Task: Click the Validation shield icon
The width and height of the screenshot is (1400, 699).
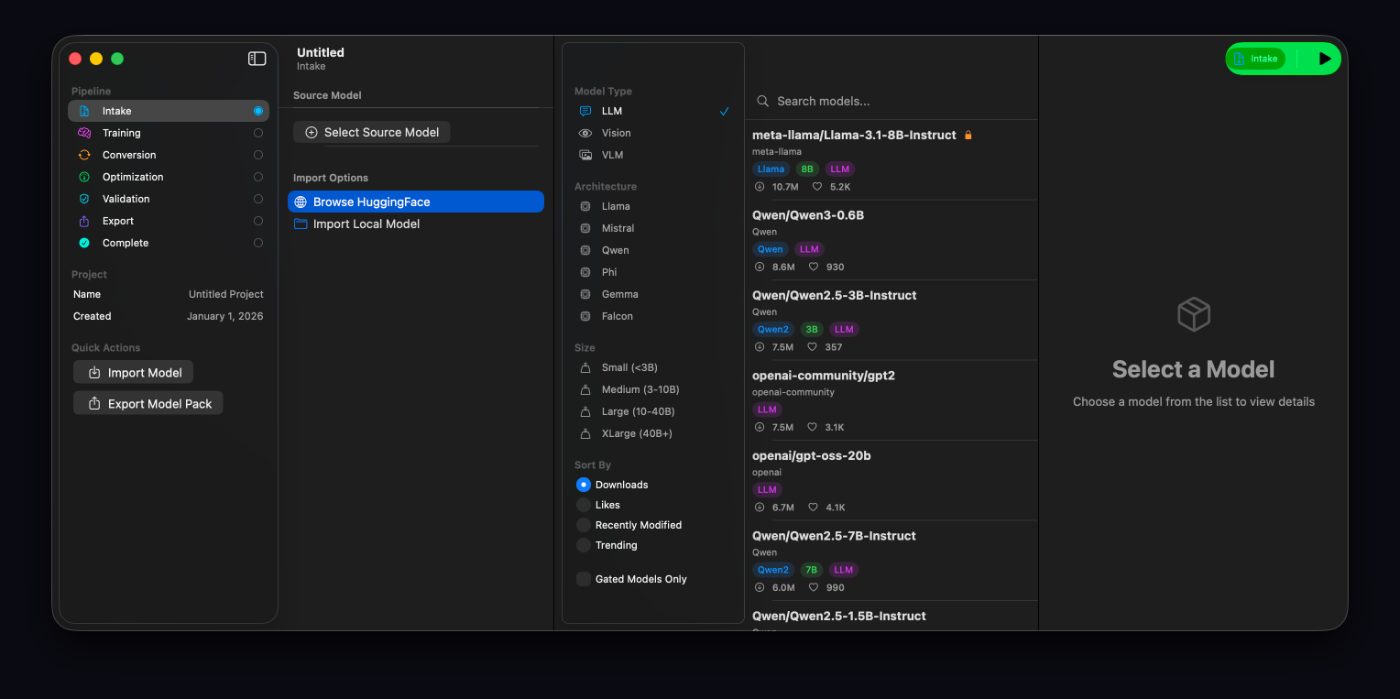Action: coord(84,199)
